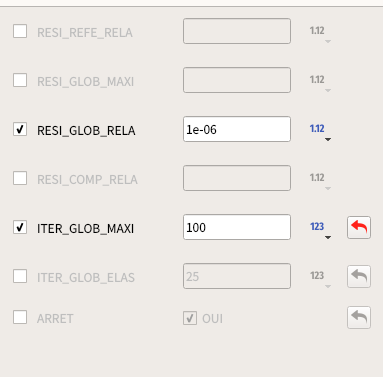Enable the ITER_GLOB_ELAS checkbox
383x377 pixels.
click(x=20, y=276)
